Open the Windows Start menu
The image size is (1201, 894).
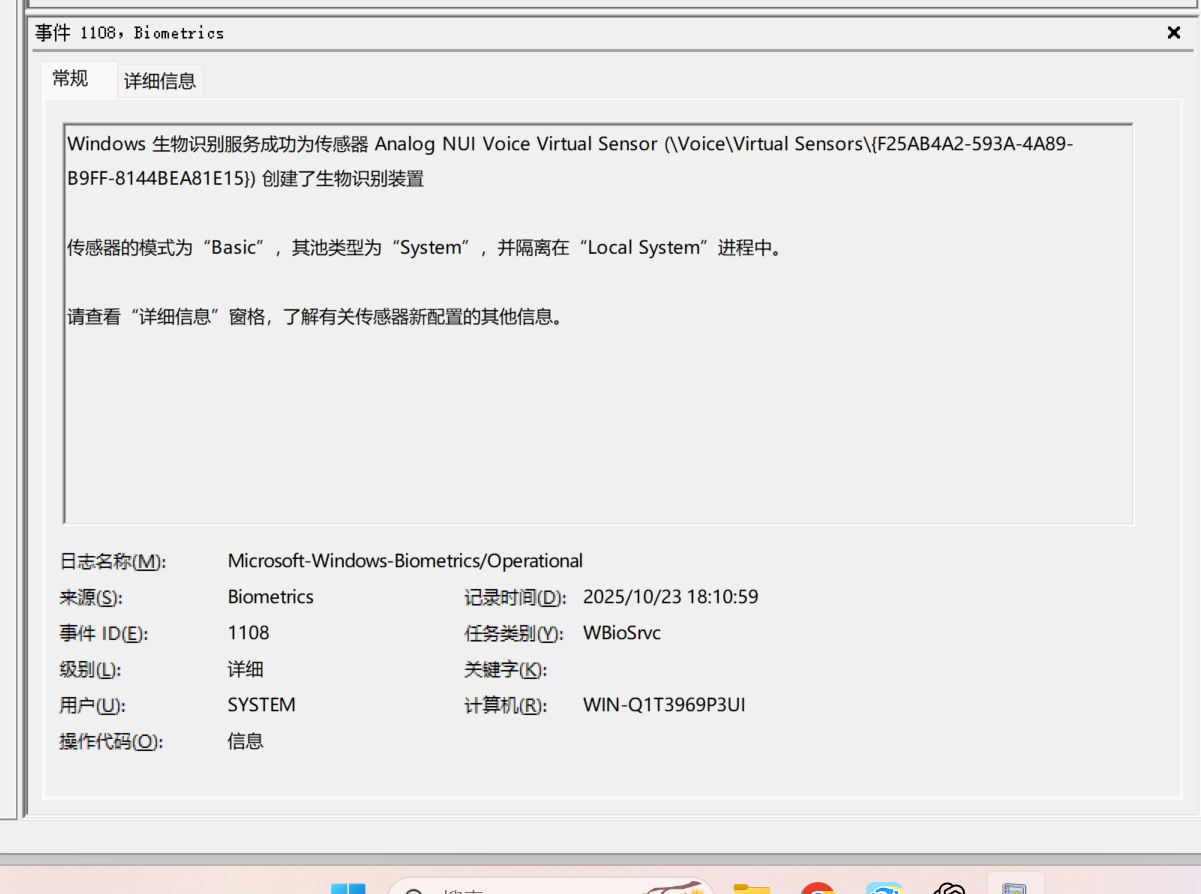[x=348, y=889]
